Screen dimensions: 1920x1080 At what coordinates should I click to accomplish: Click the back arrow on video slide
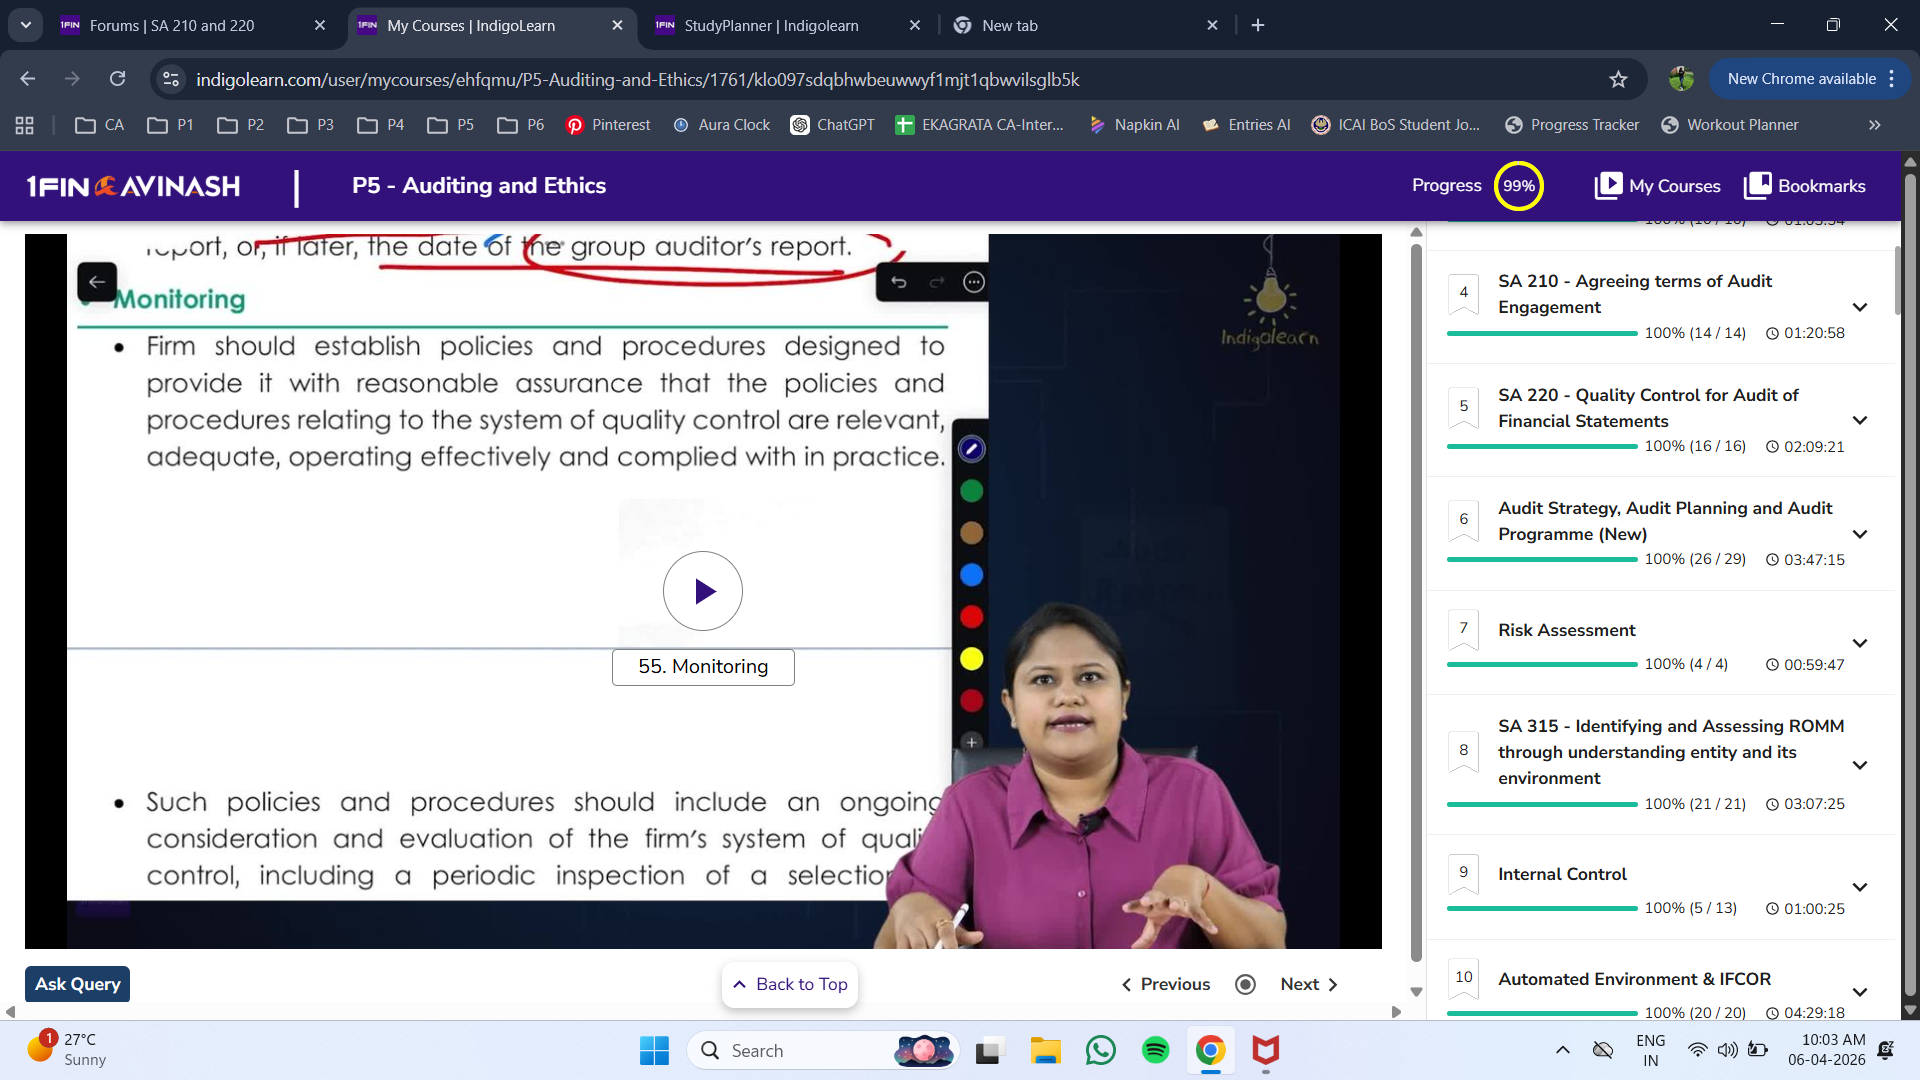point(97,282)
